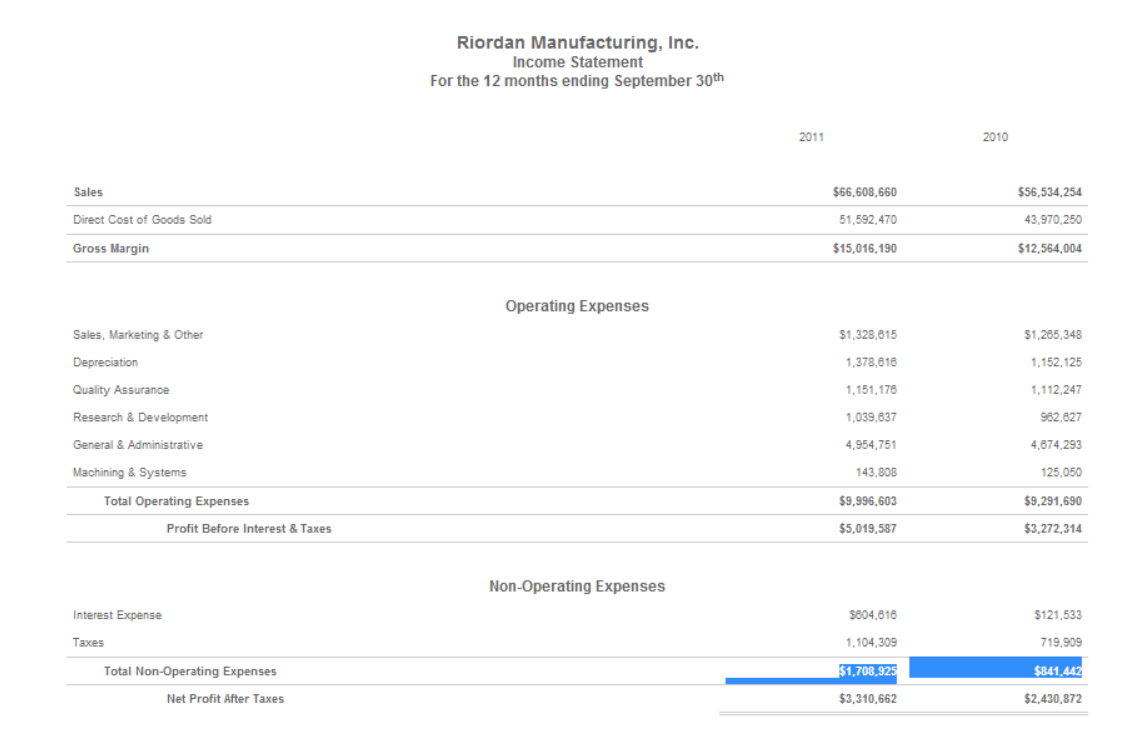Select the Sales row label
The image size is (1144, 734).
click(88, 193)
